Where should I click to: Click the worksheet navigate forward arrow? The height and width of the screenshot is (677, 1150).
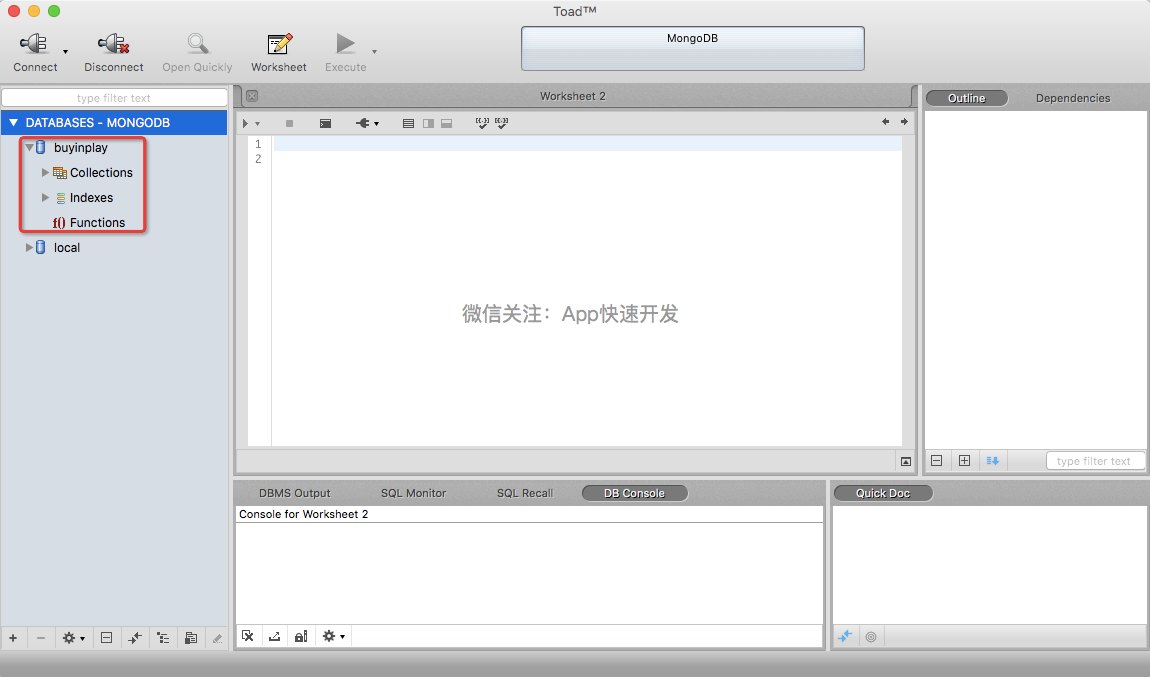904,122
